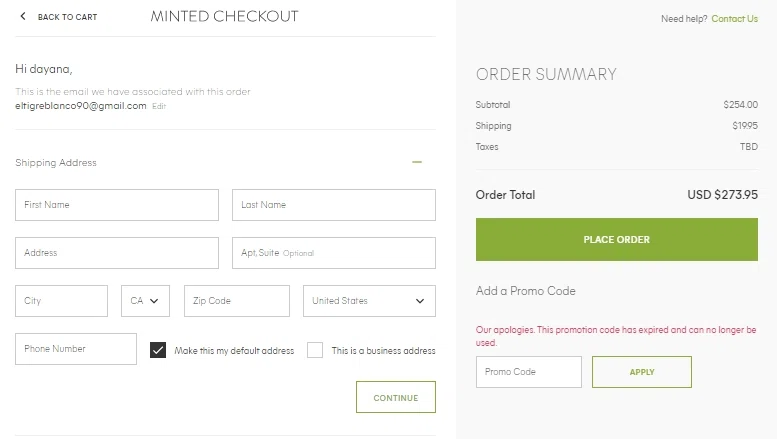Viewport: 777px width, 439px height.
Task: Click the Shipping Address section header
Action: pyautogui.click(x=56, y=163)
